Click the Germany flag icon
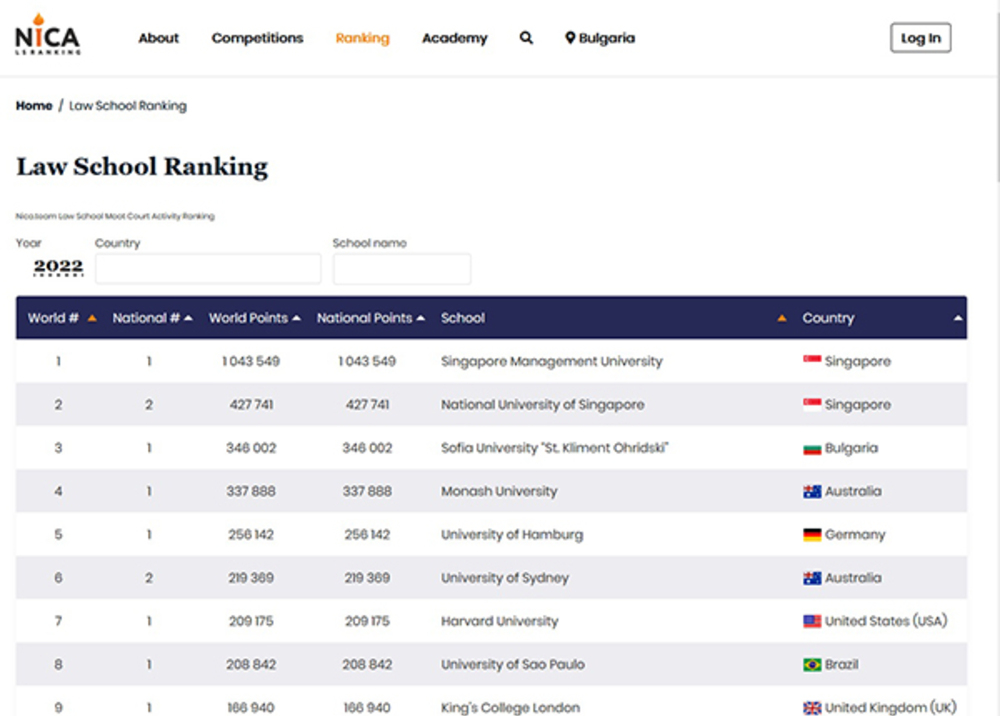 (x=812, y=534)
